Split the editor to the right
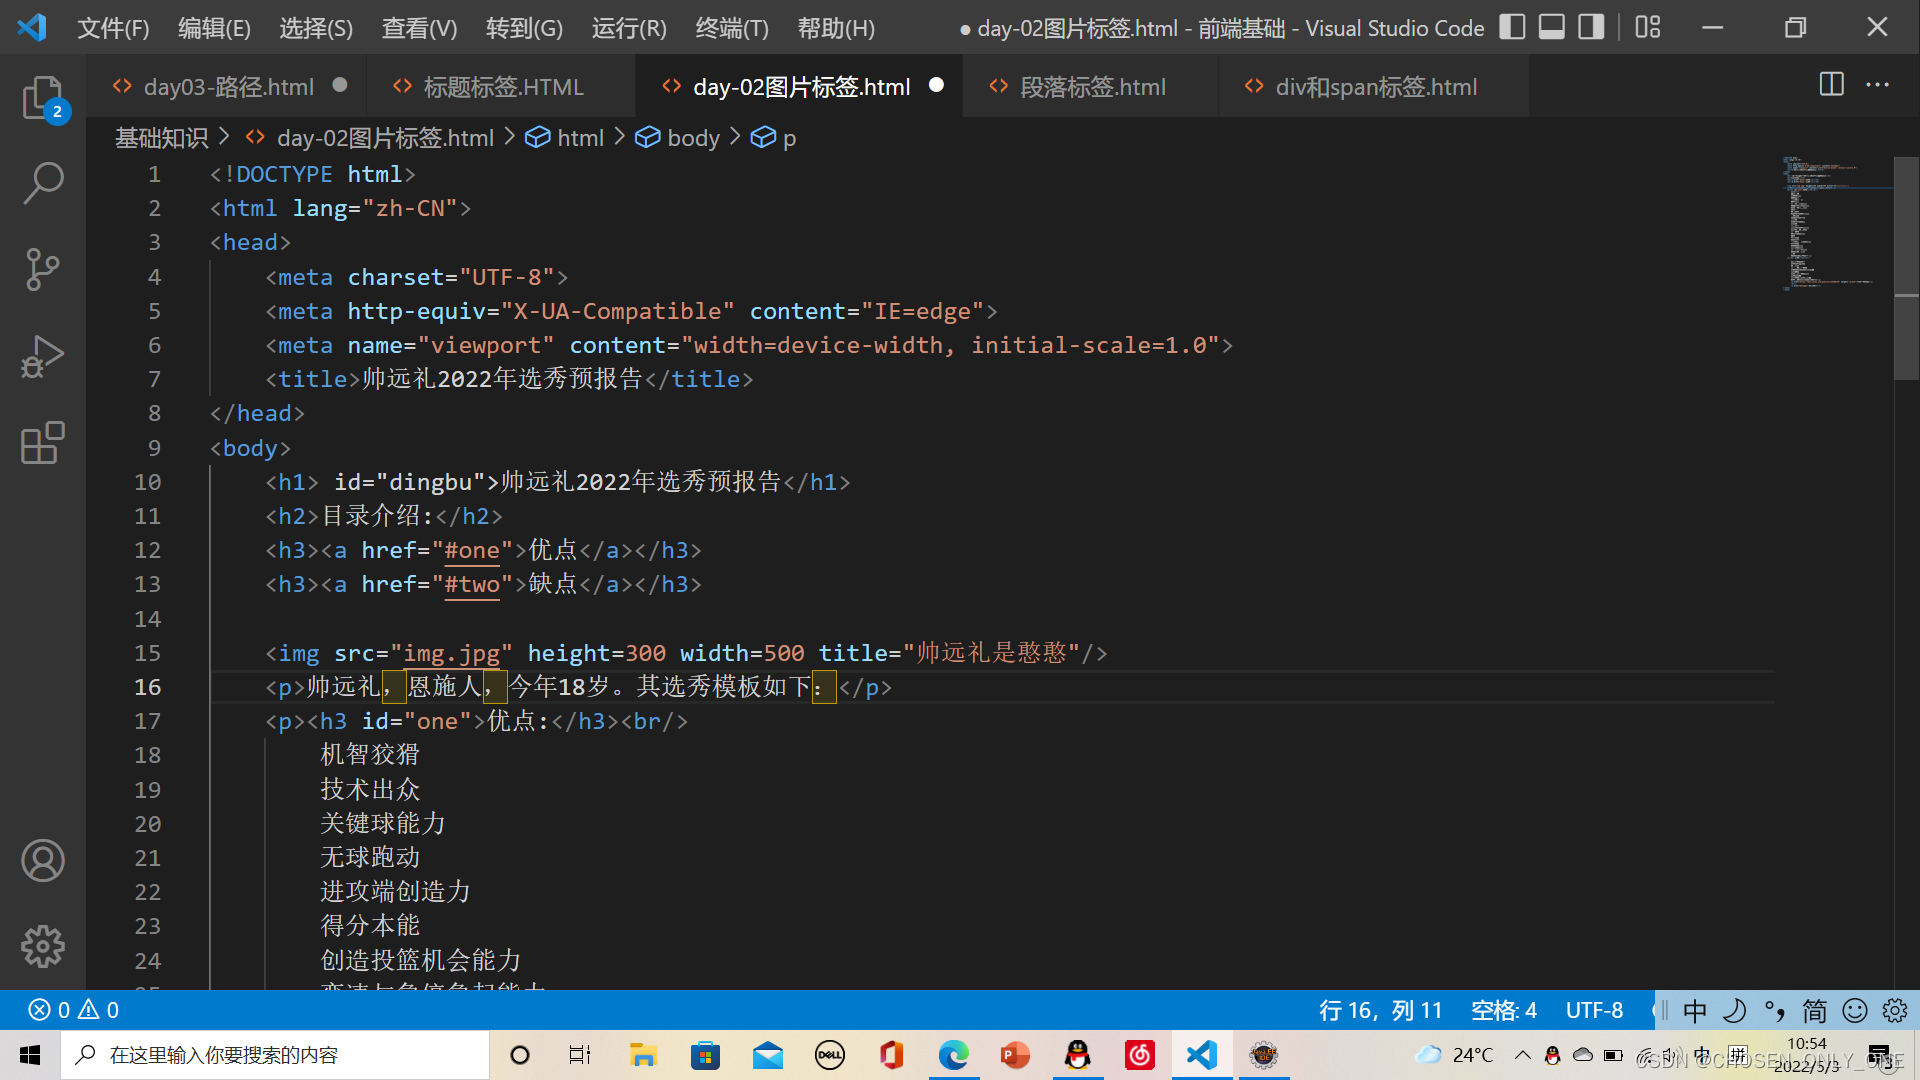Screen dimensions: 1920x1080 pyautogui.click(x=1831, y=85)
